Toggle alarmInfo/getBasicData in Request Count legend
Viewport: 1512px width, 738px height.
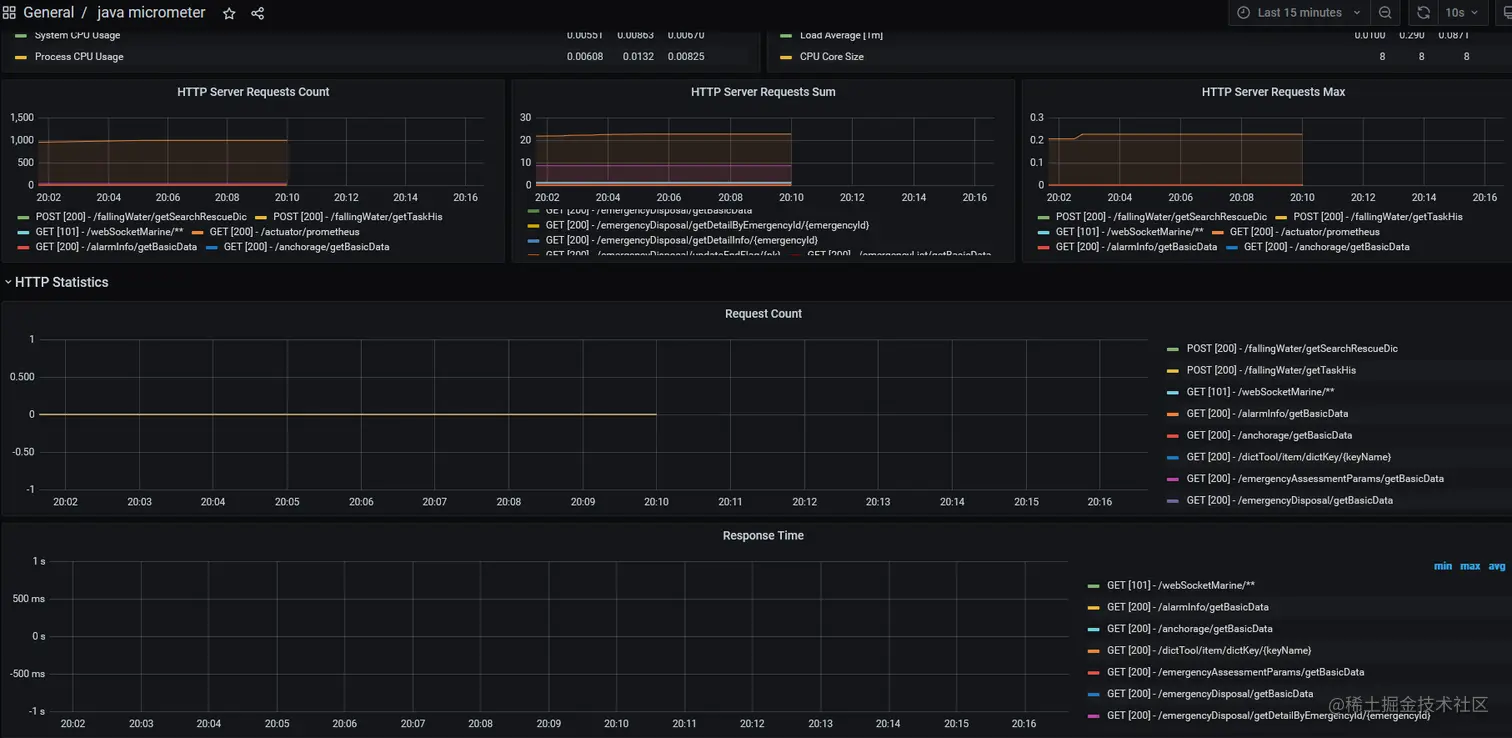click(1267, 414)
